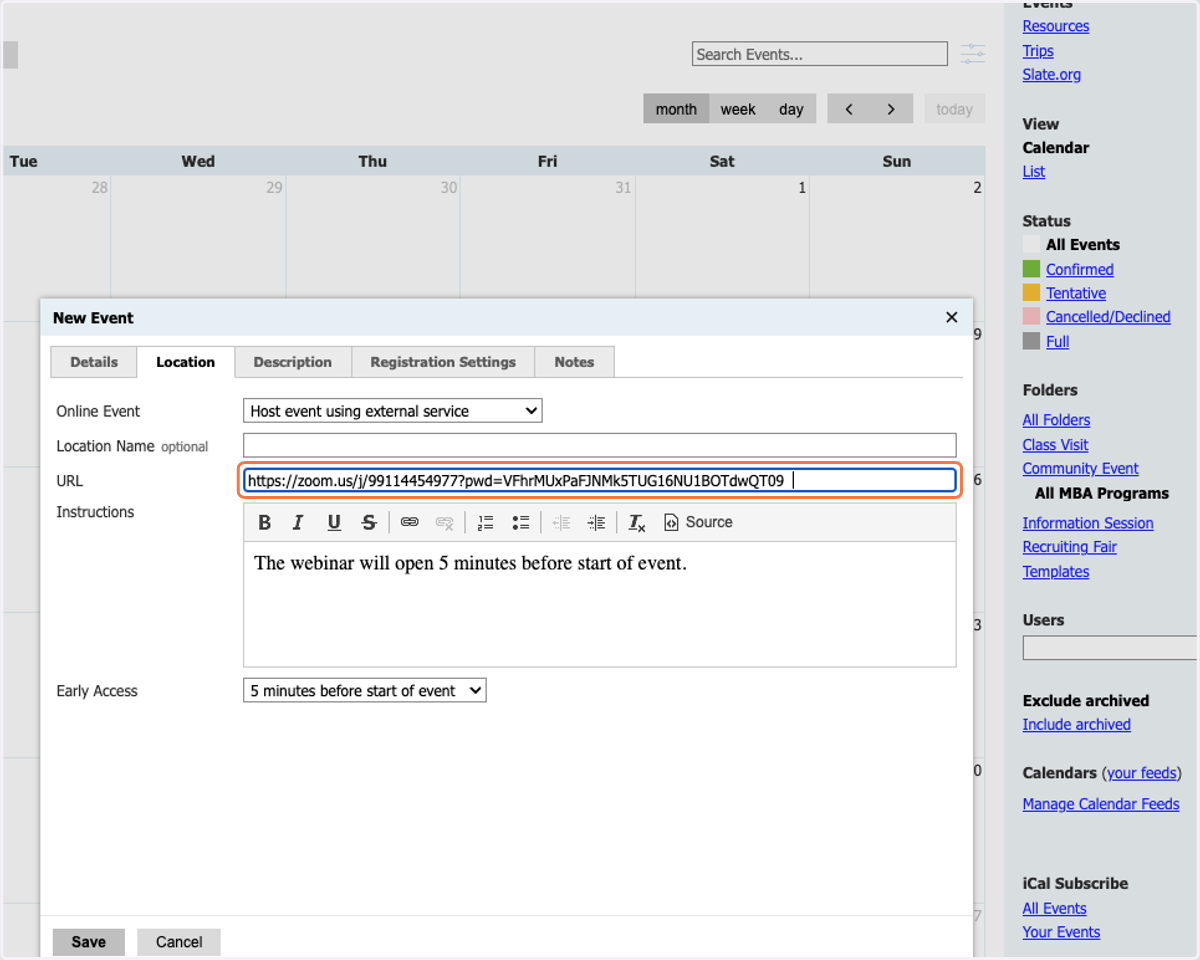Increase indent in Instructions editor

point(597,522)
